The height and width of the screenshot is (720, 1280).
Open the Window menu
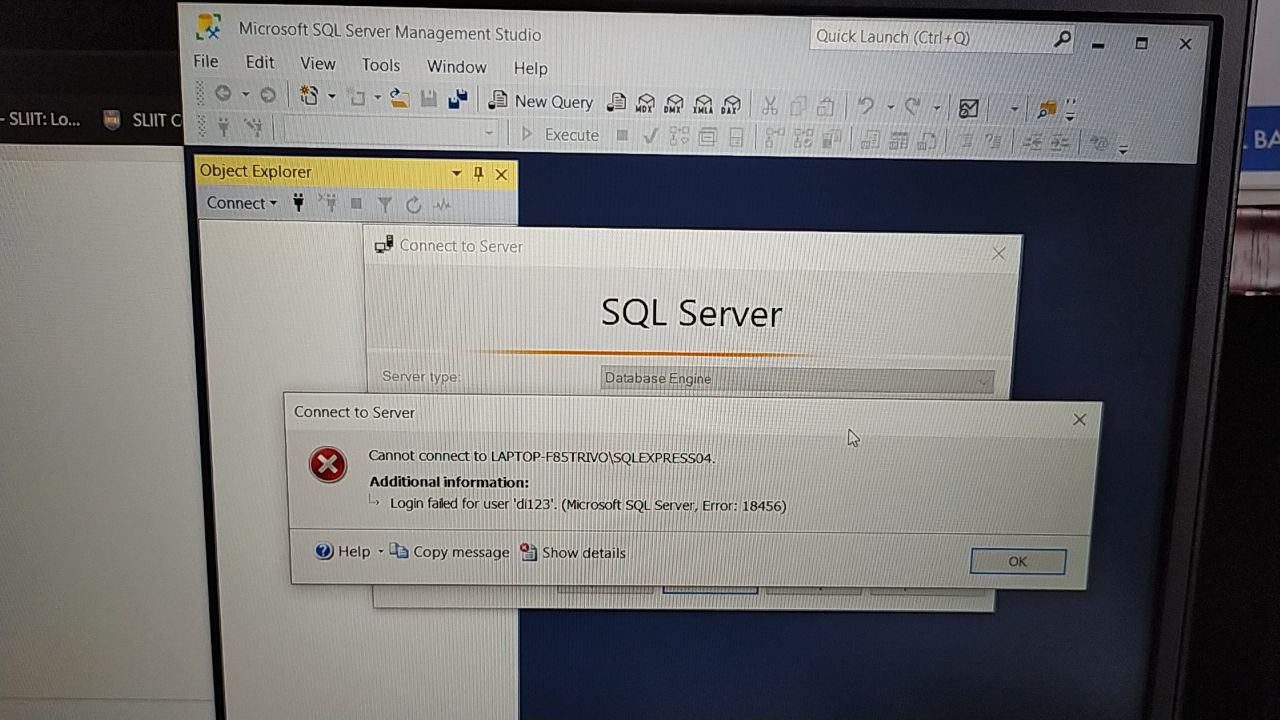(456, 66)
